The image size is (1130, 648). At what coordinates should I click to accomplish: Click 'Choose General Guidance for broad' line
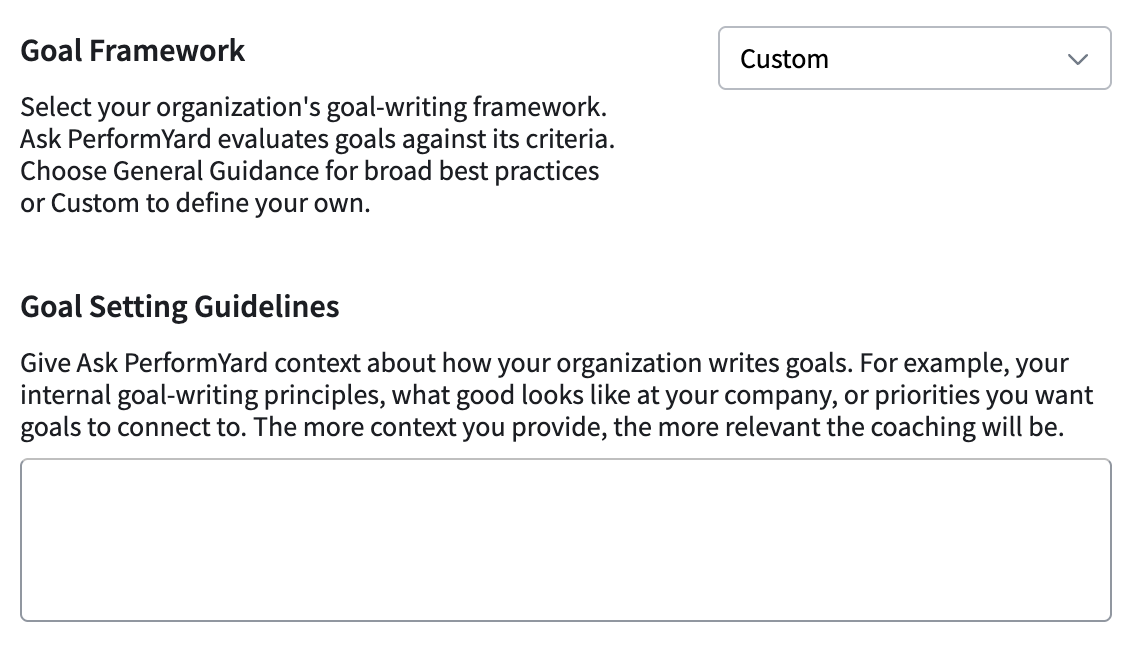tap(309, 171)
